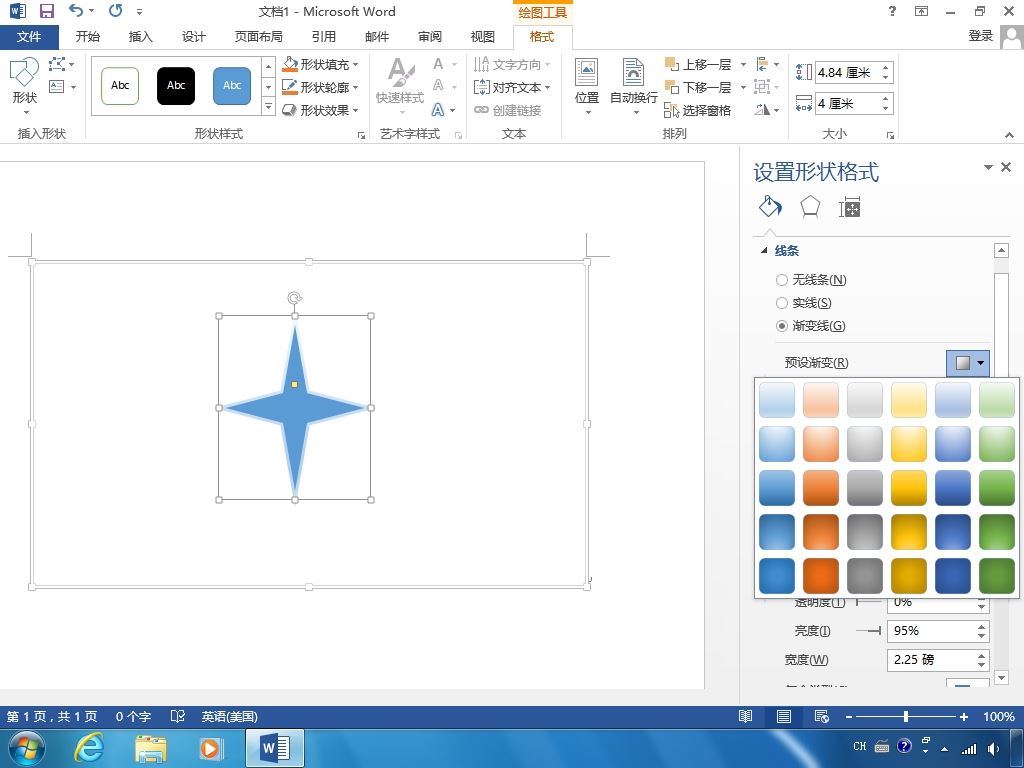Image resolution: width=1024 pixels, height=768 pixels.
Task: Open Word Help question mark
Action: pyautogui.click(x=892, y=10)
